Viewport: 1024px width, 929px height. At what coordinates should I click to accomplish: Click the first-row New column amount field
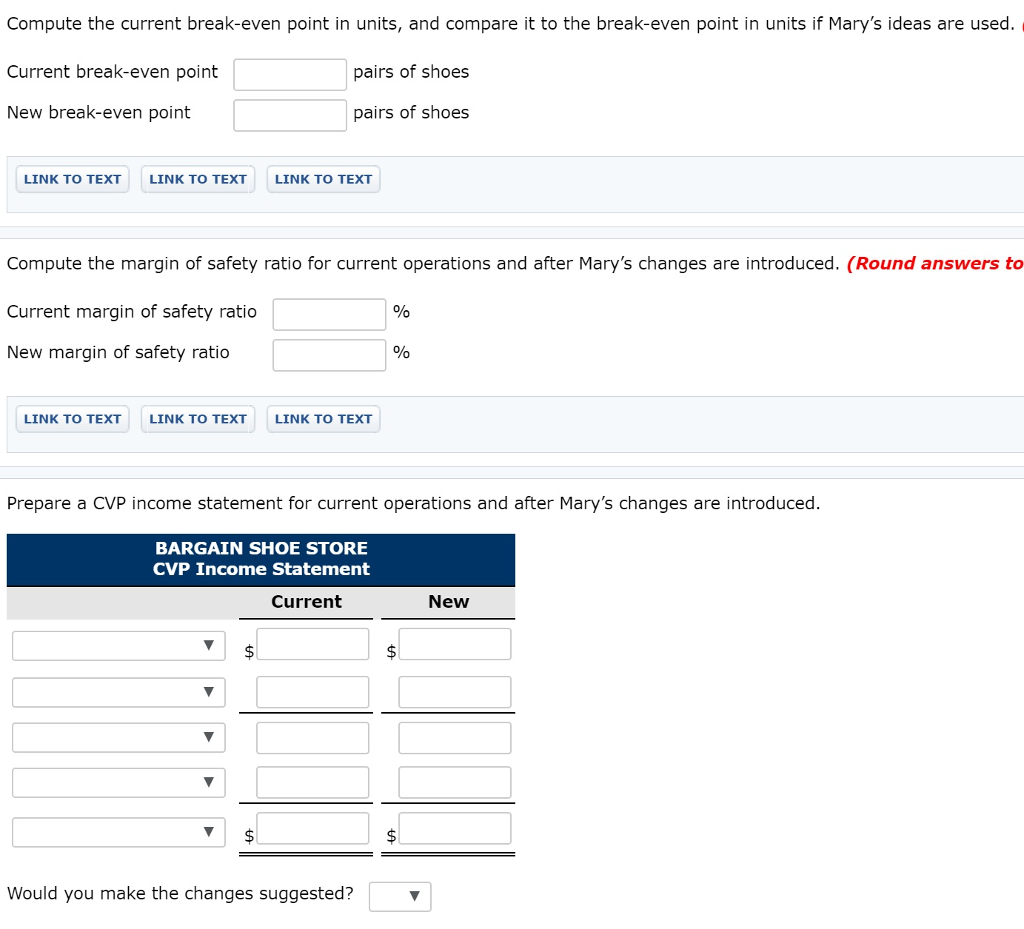(454, 644)
